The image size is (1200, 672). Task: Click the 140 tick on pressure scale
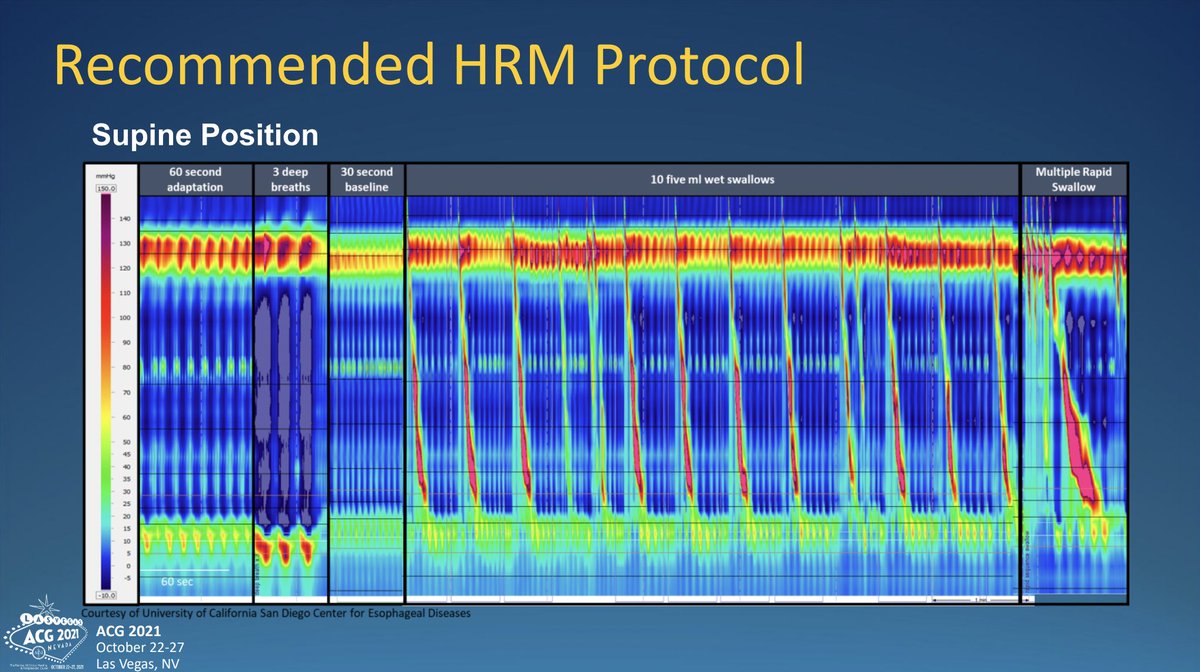pos(127,218)
